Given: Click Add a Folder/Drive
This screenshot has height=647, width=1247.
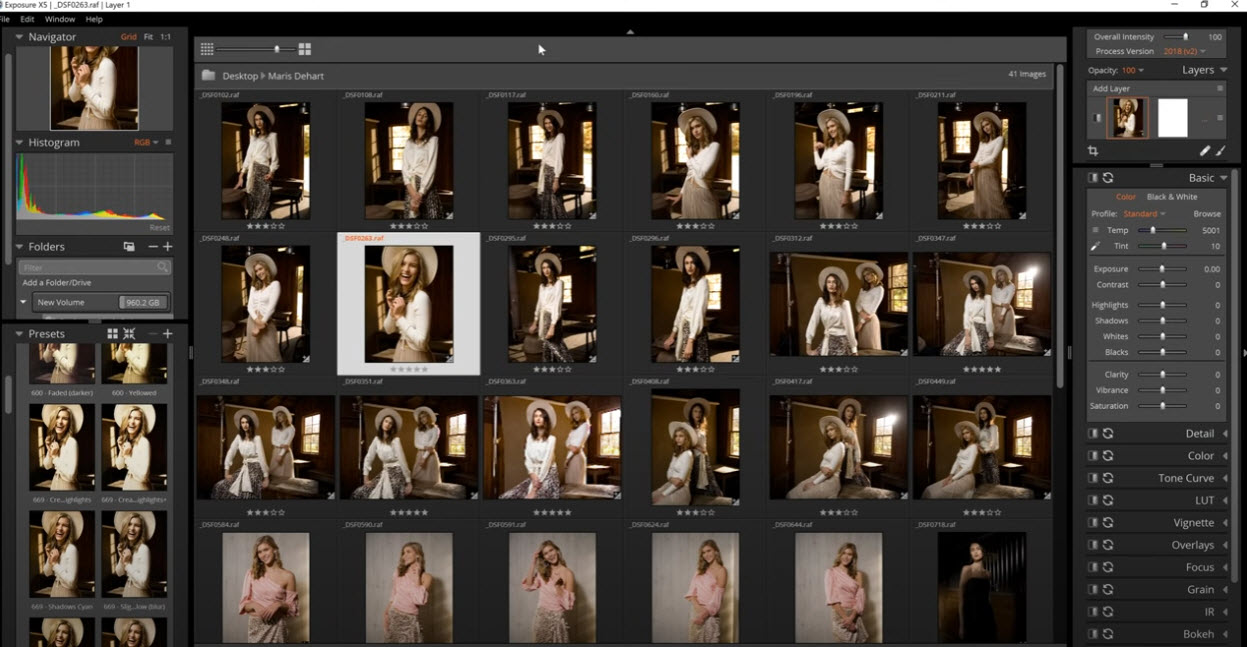Looking at the screenshot, I should (58, 283).
